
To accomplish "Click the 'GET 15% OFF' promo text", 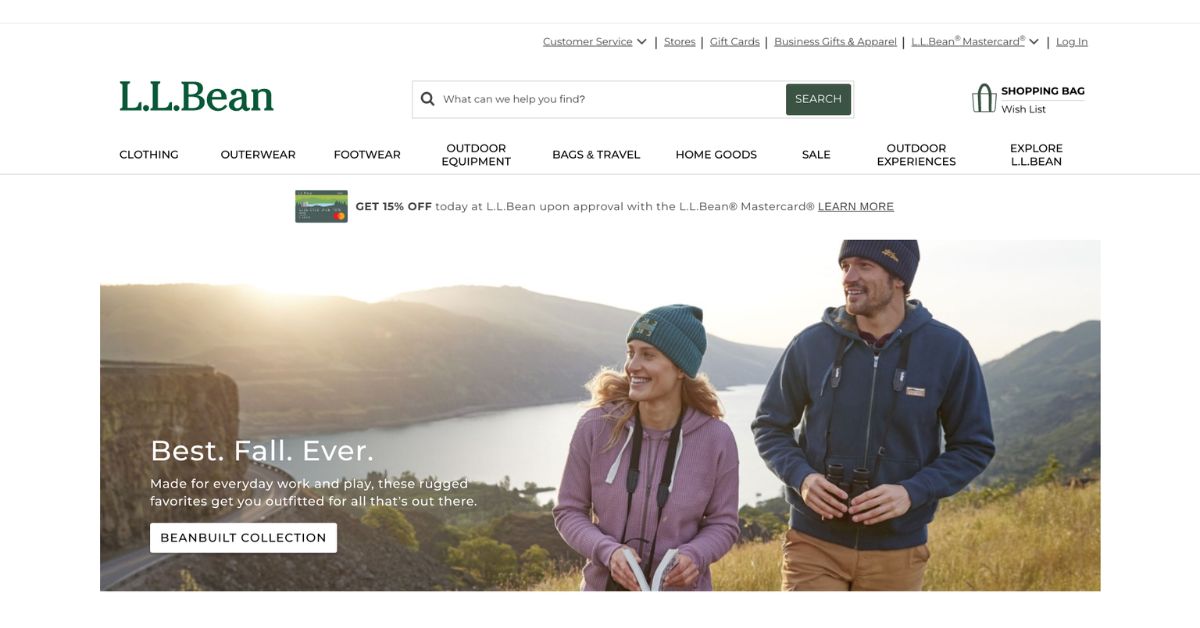I will tap(394, 207).
